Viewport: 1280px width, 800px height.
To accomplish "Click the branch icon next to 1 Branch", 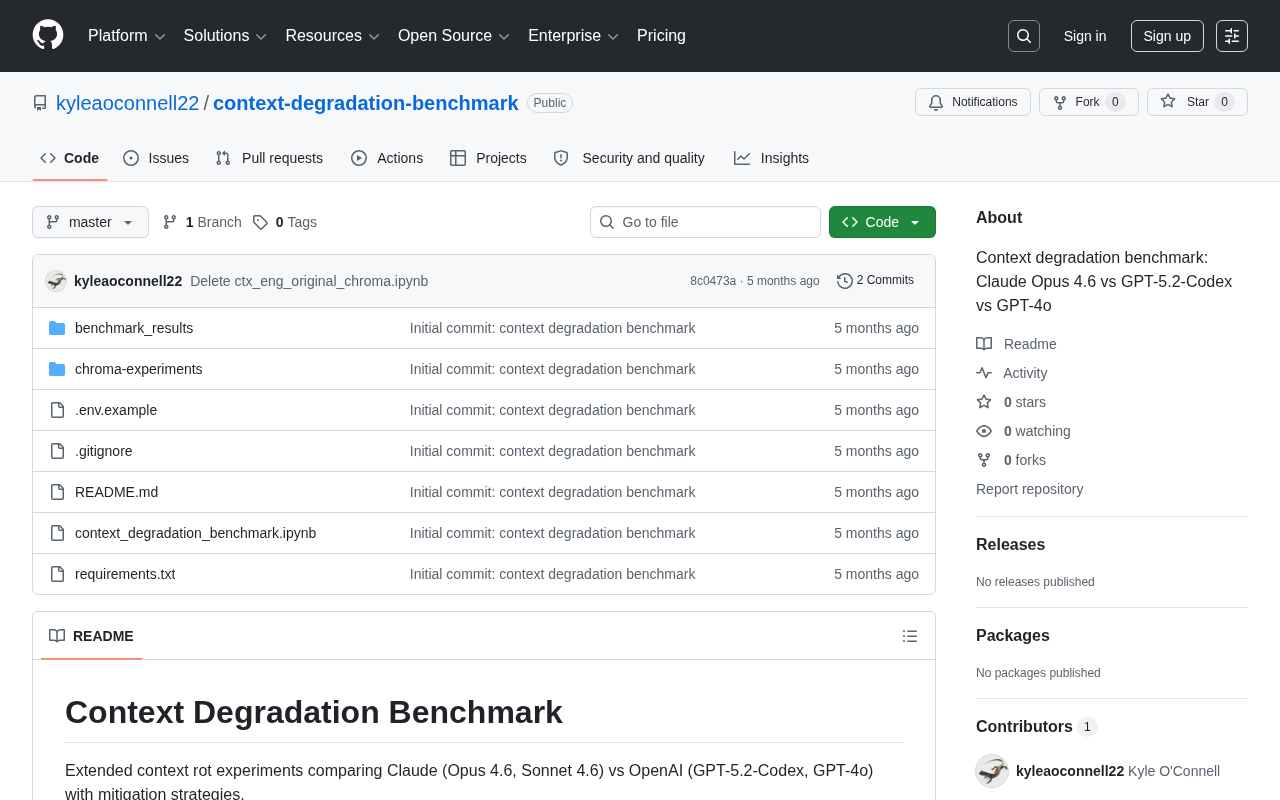I will click(x=170, y=222).
